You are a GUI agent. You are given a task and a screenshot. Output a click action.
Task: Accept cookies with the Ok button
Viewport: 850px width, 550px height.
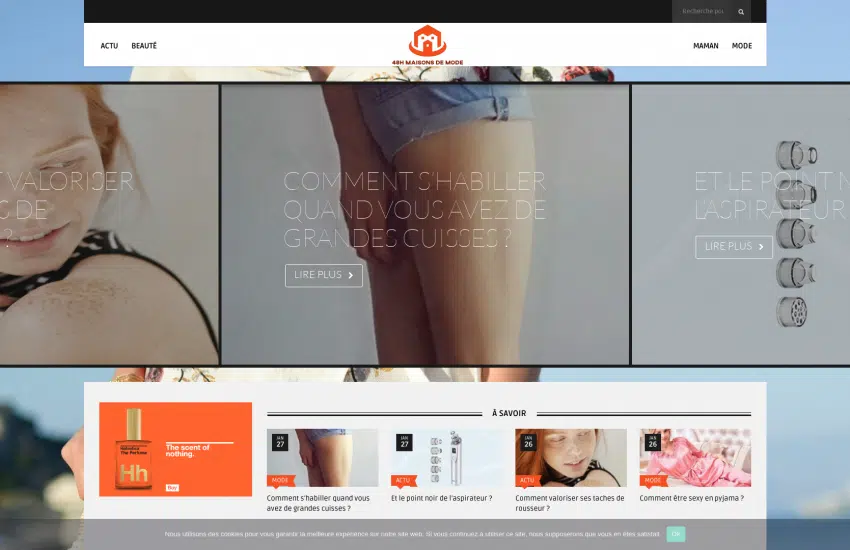point(676,534)
